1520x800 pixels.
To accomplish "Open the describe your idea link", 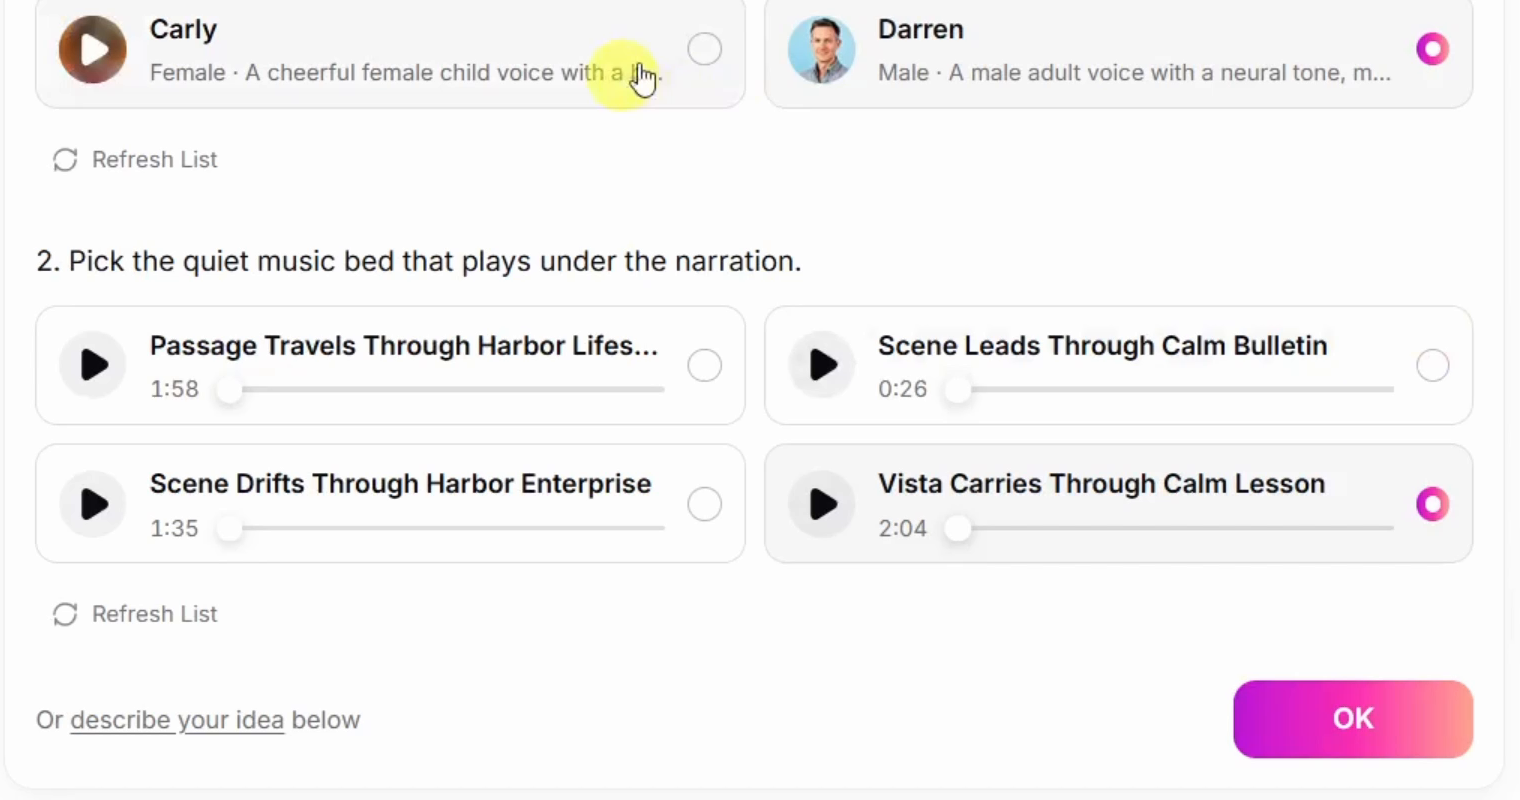I will [x=177, y=720].
